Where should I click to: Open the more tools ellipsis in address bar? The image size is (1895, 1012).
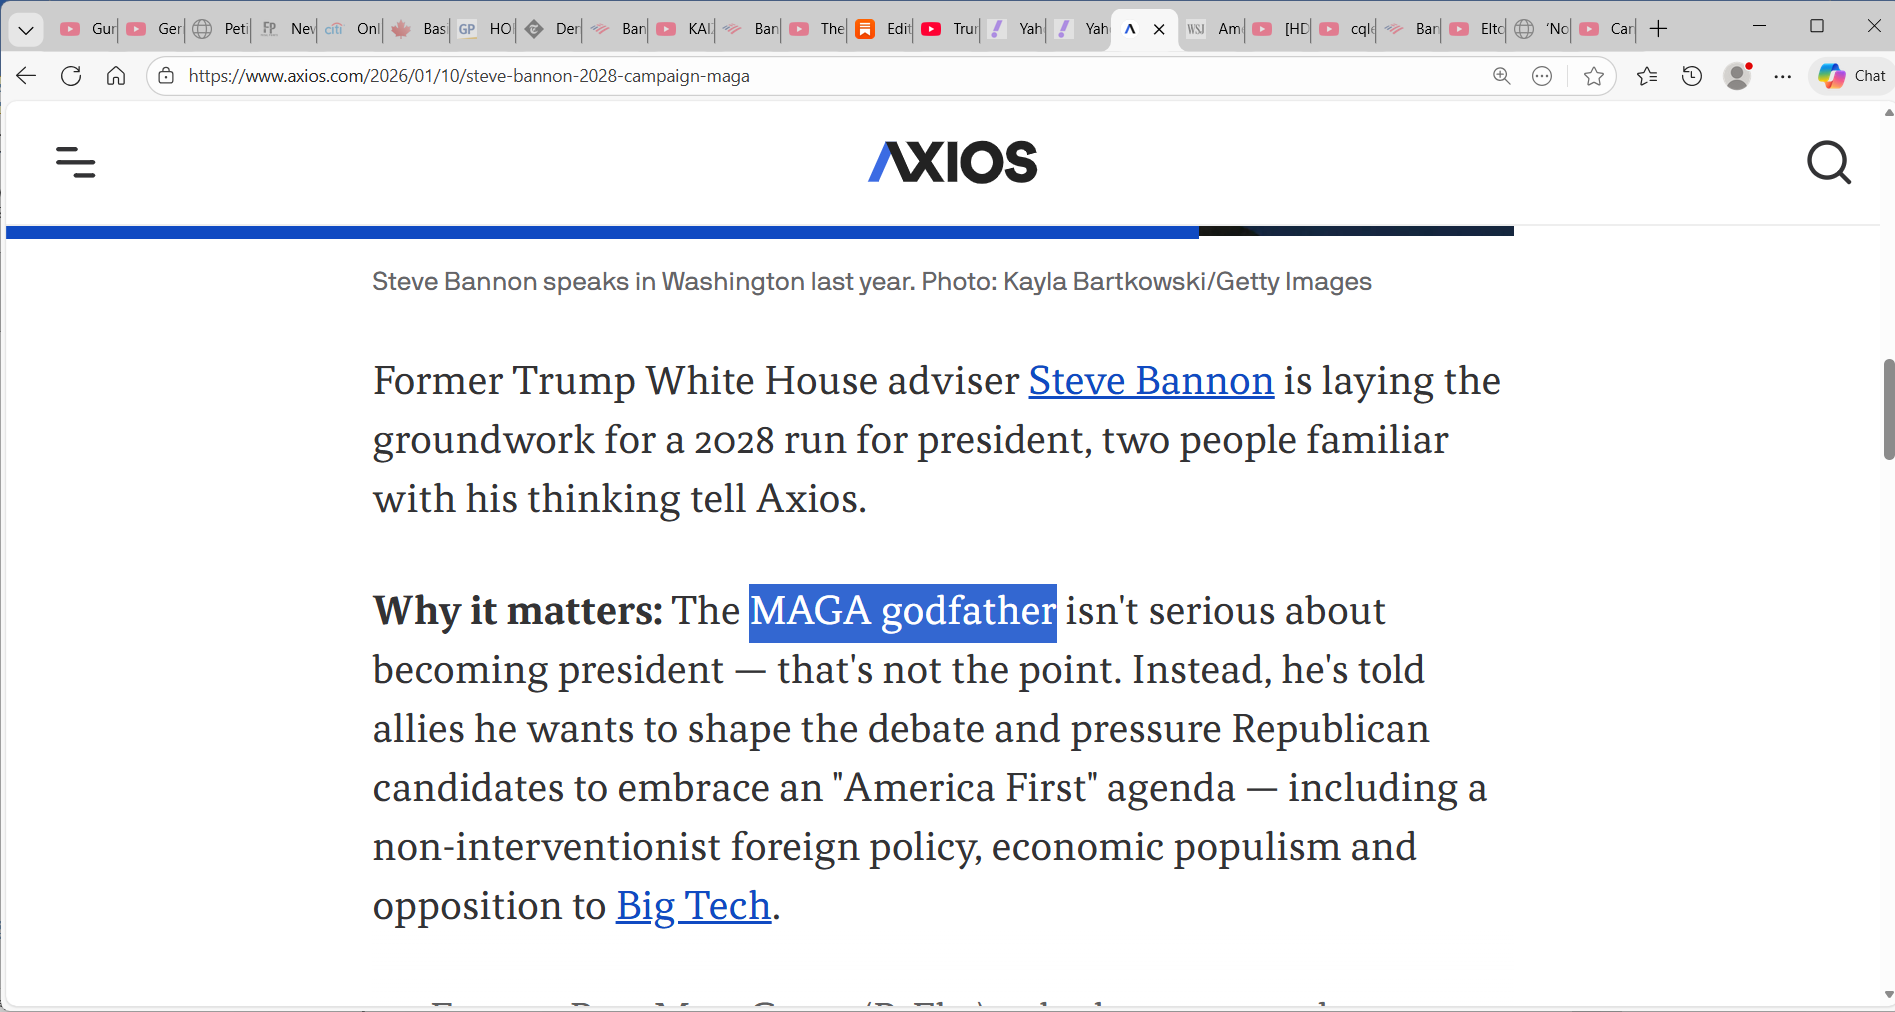[x=1542, y=76]
